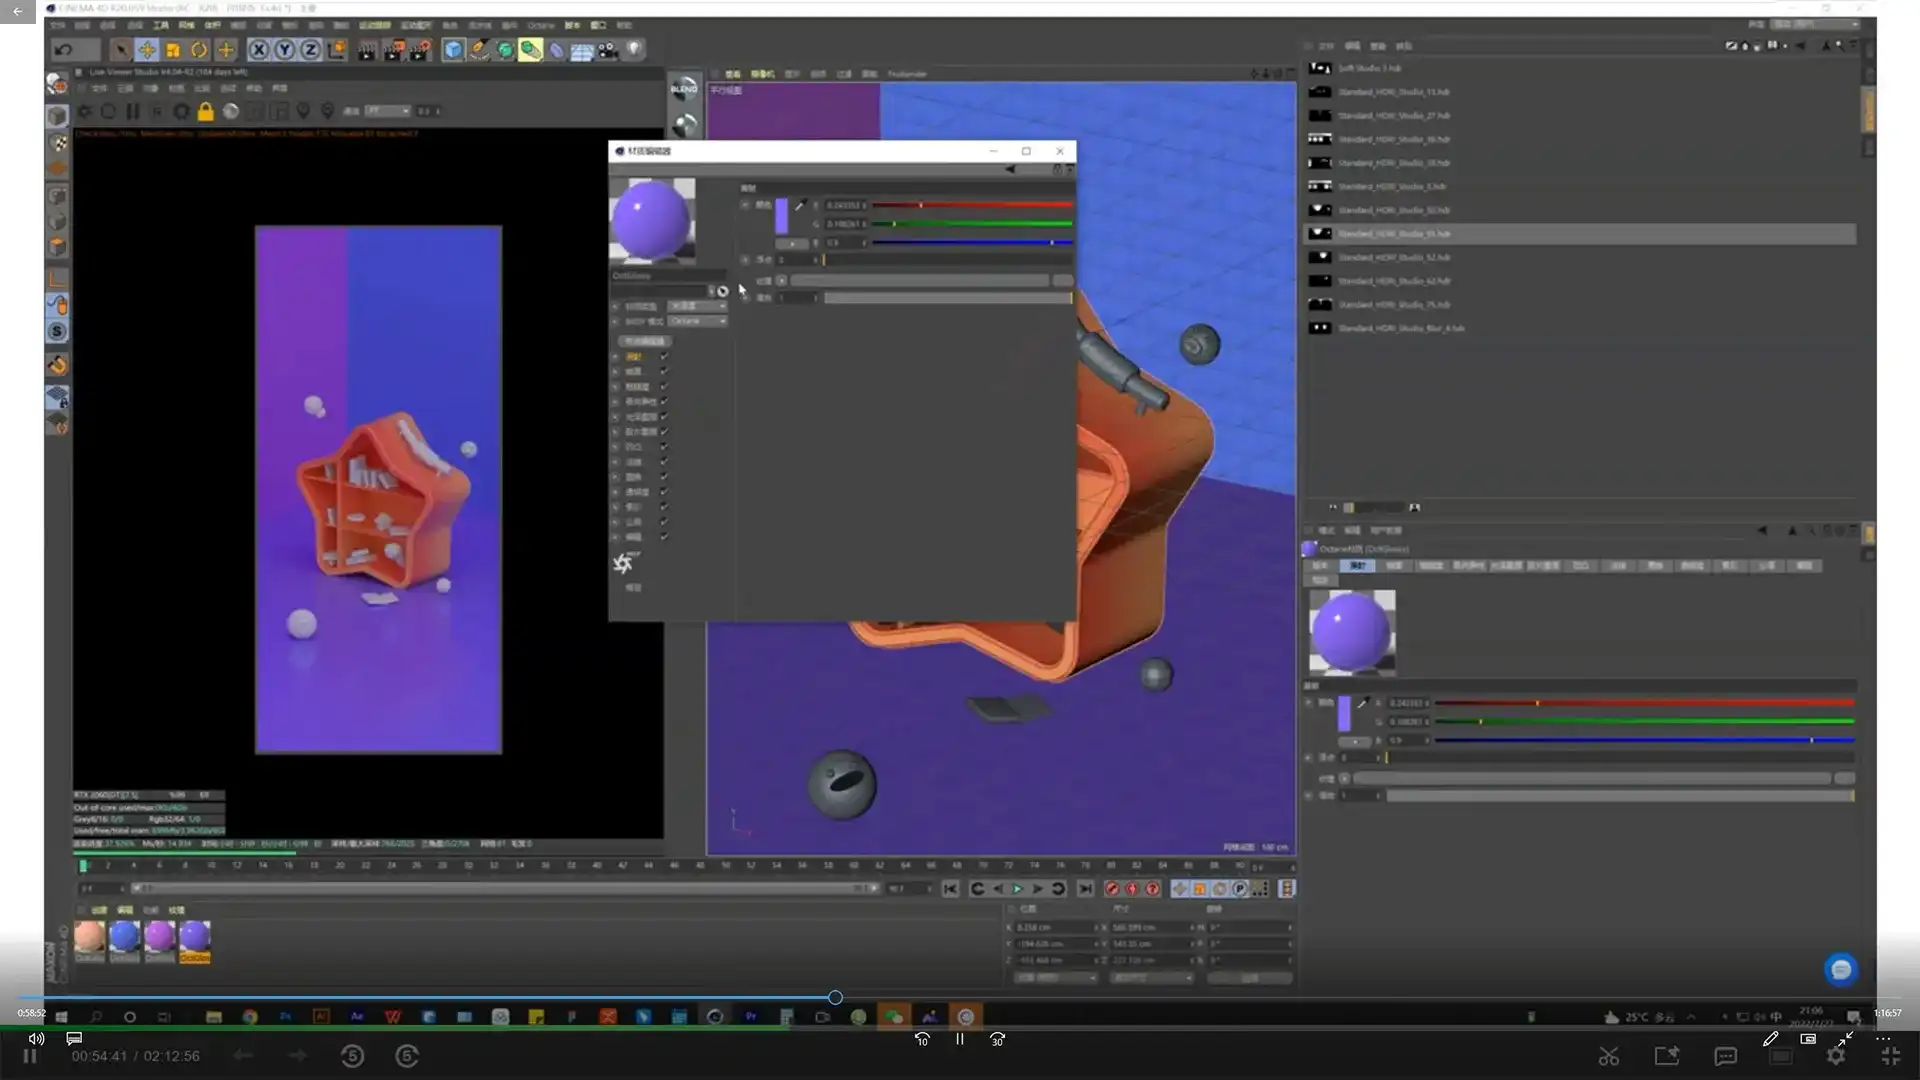The width and height of the screenshot is (1920, 1080).
Task: Toggle the X axis lock
Action: pos(259,50)
